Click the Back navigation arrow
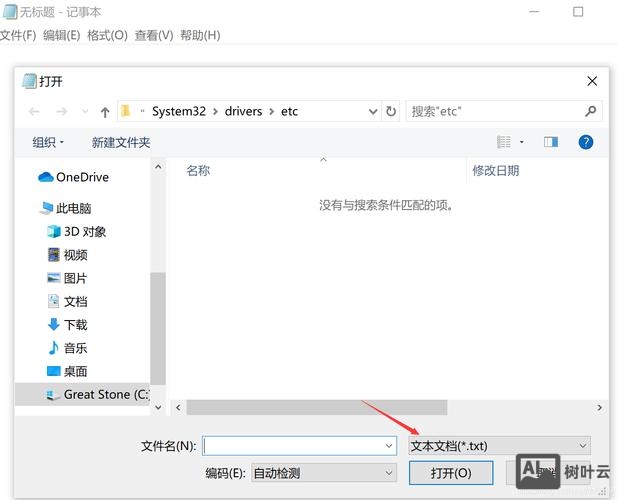The image size is (618, 500). pyautogui.click(x=35, y=112)
